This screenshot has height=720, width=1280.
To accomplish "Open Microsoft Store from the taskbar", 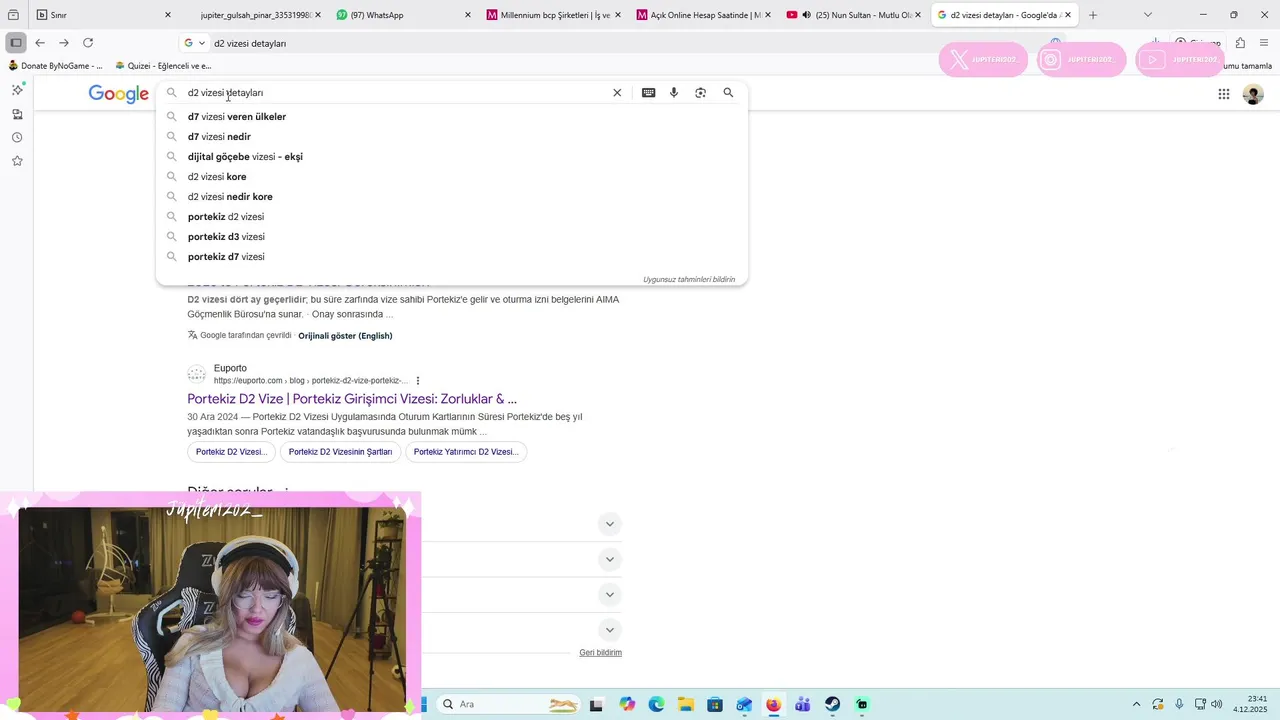I will click(714, 704).
